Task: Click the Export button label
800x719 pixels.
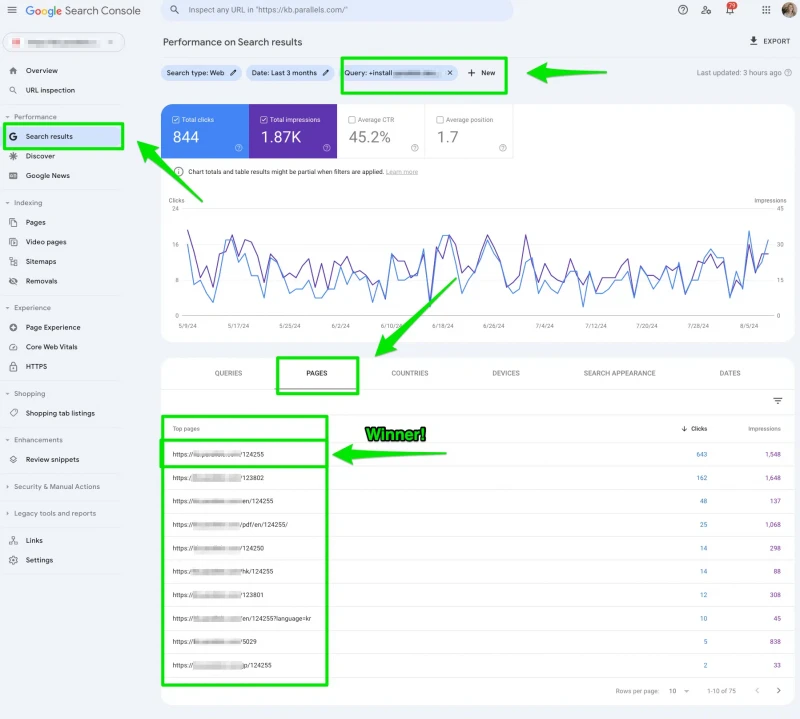Action: [x=777, y=41]
